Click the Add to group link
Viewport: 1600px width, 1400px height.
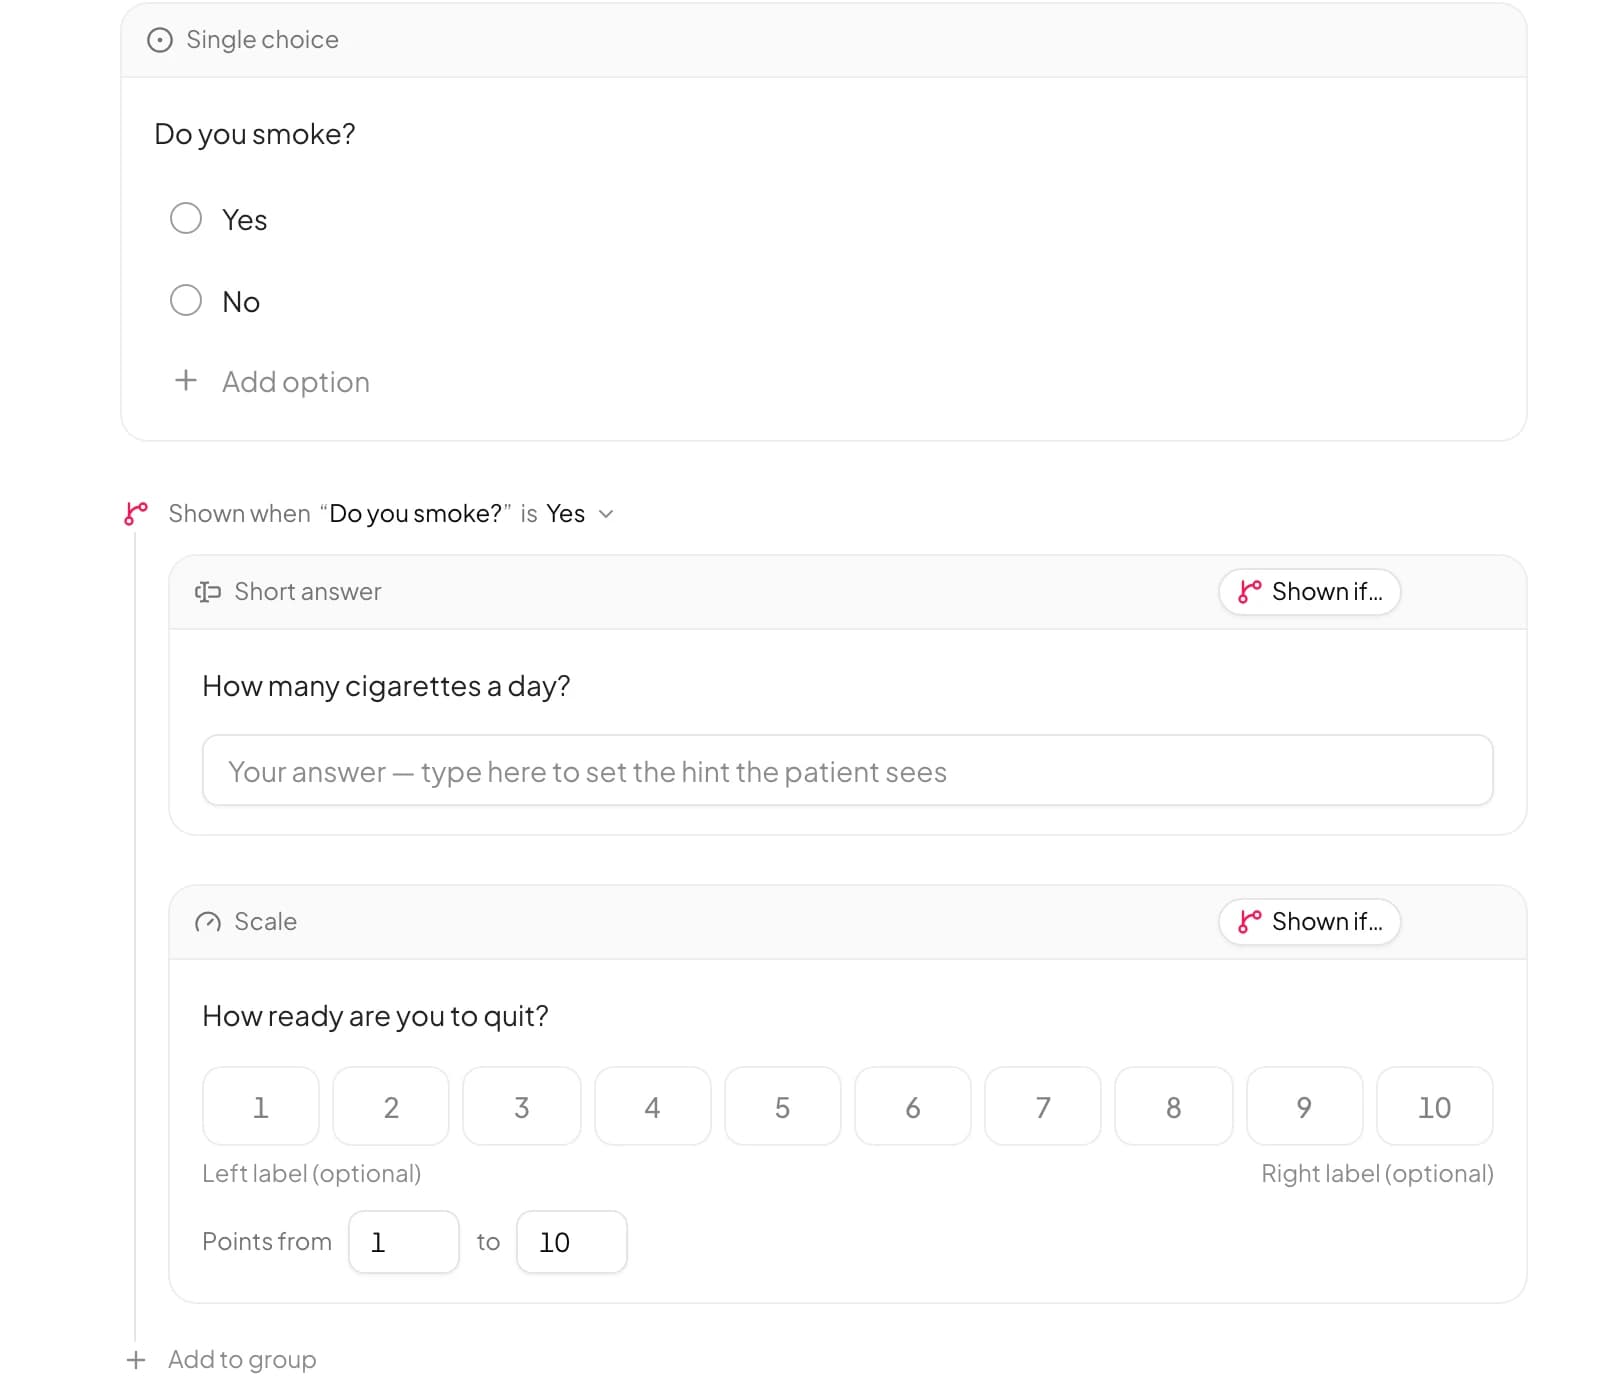(242, 1360)
